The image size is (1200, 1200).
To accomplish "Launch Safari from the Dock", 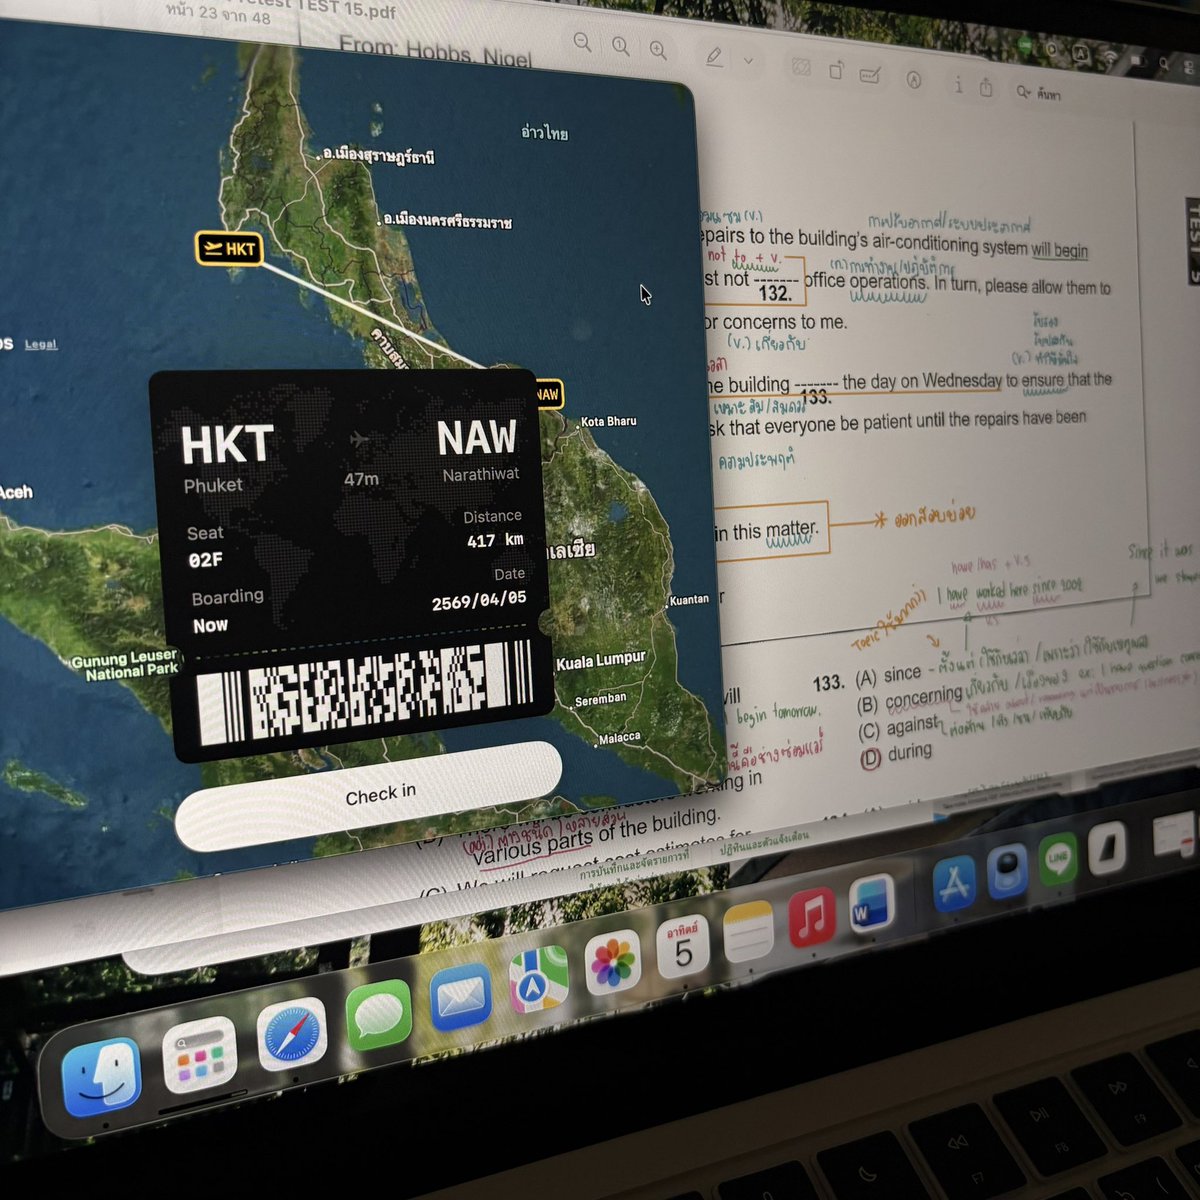I will (x=291, y=1035).
